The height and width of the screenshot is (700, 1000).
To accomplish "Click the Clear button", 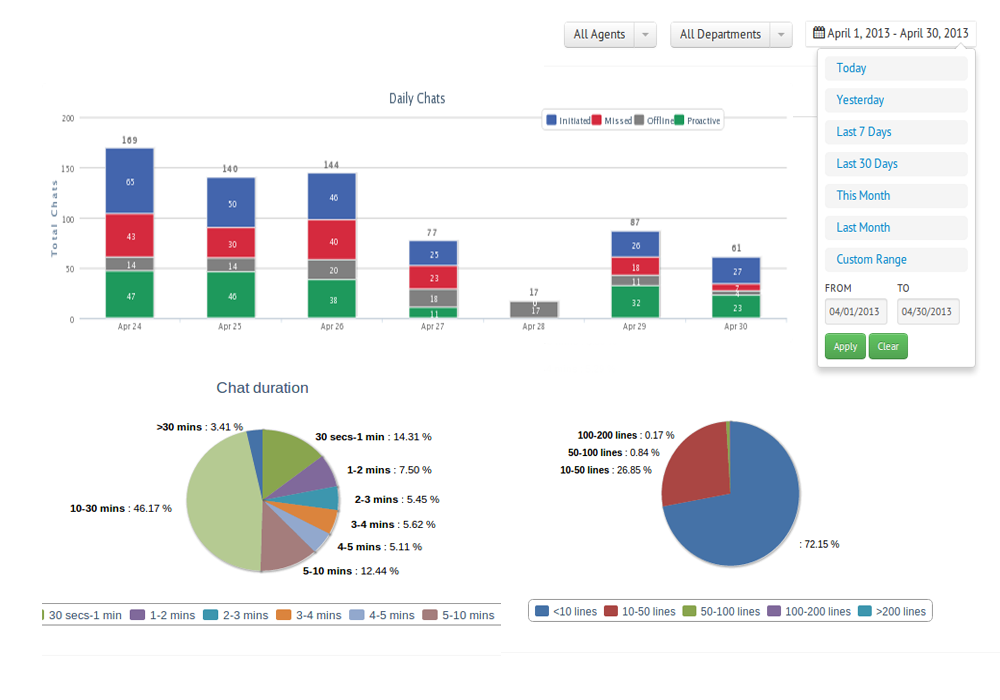I will (888, 346).
